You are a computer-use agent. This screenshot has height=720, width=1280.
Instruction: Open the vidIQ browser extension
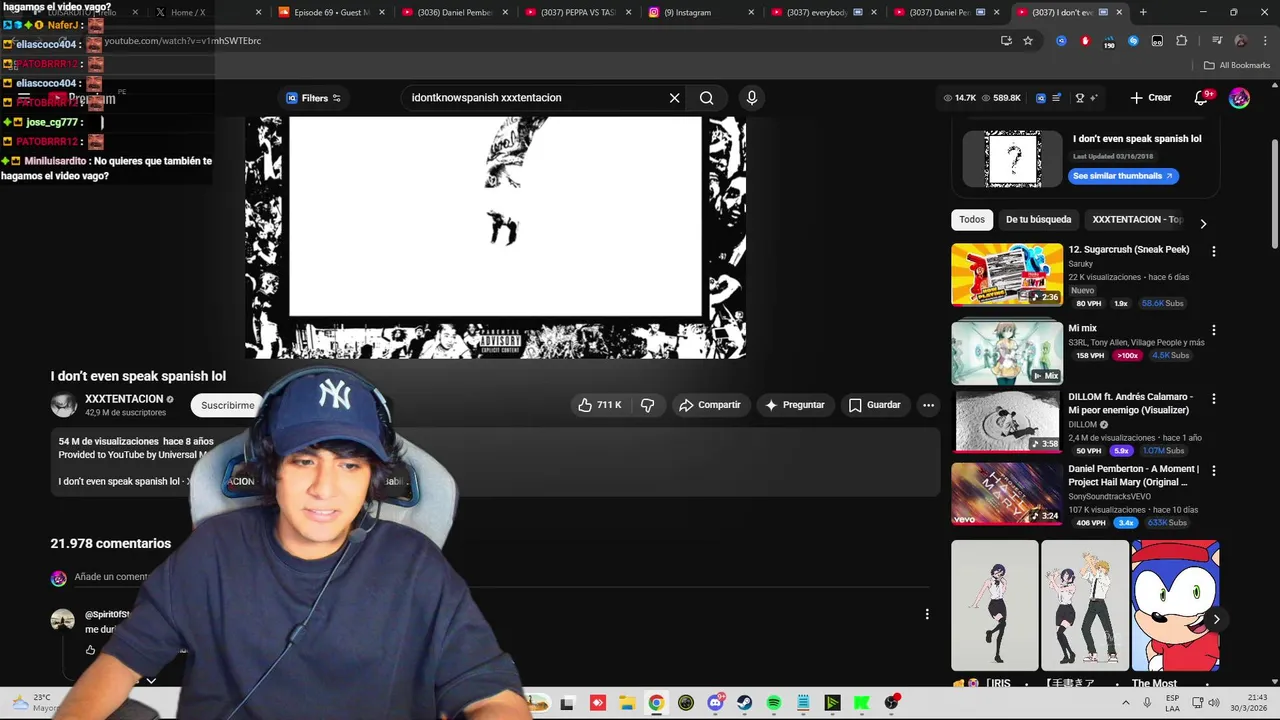[x=1061, y=41]
